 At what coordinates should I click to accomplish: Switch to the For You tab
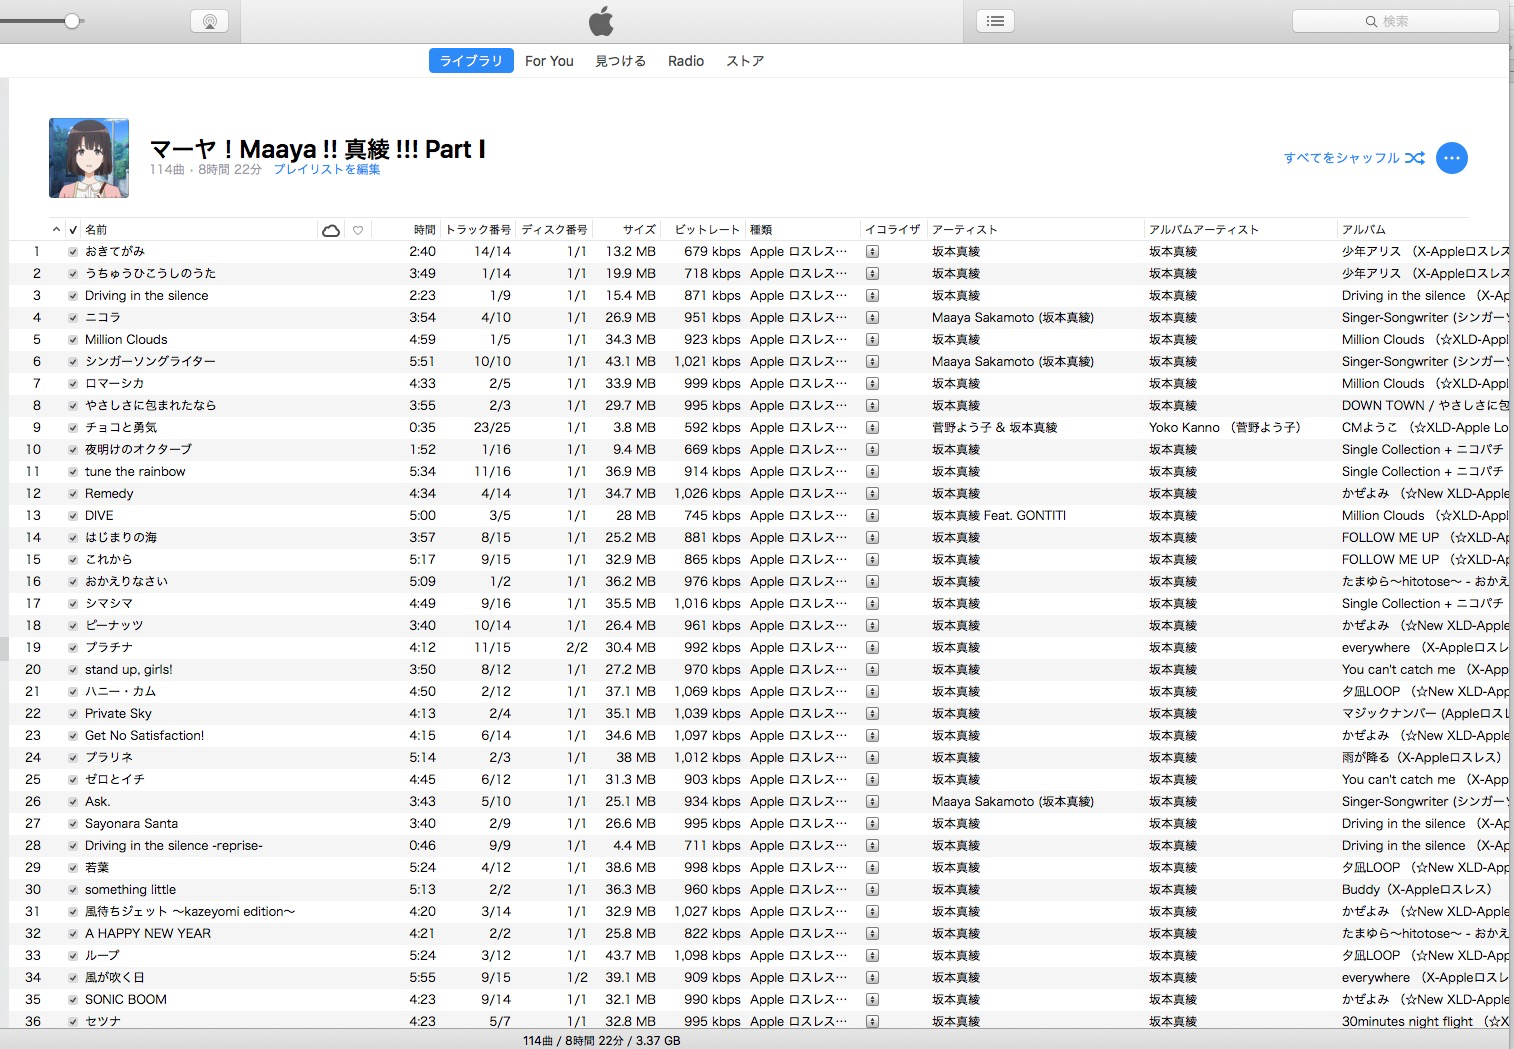pyautogui.click(x=549, y=61)
